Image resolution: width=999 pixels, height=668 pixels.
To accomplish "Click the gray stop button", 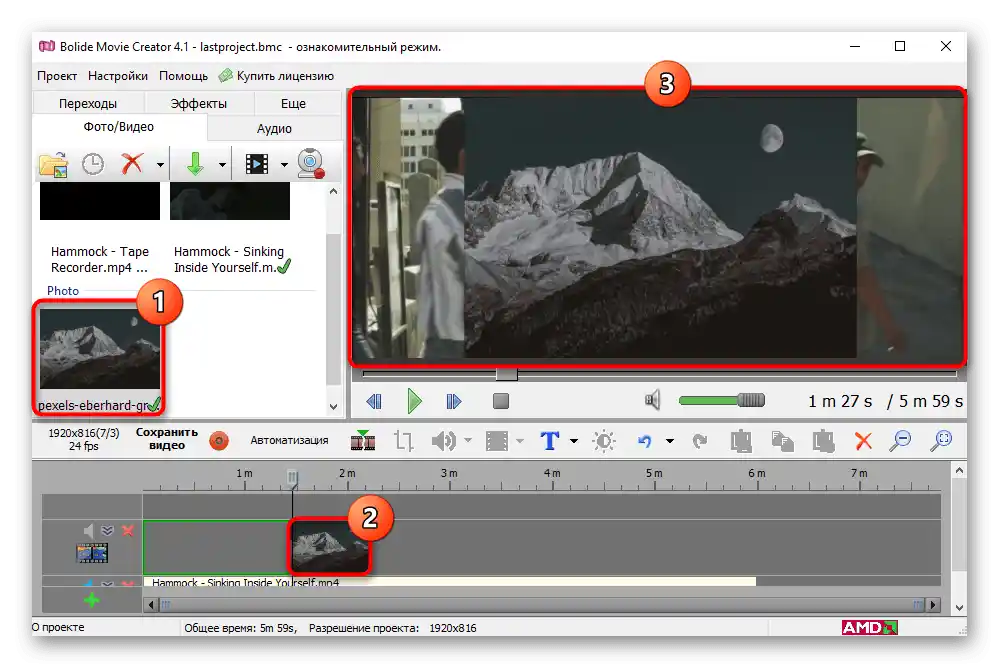I will (x=501, y=401).
